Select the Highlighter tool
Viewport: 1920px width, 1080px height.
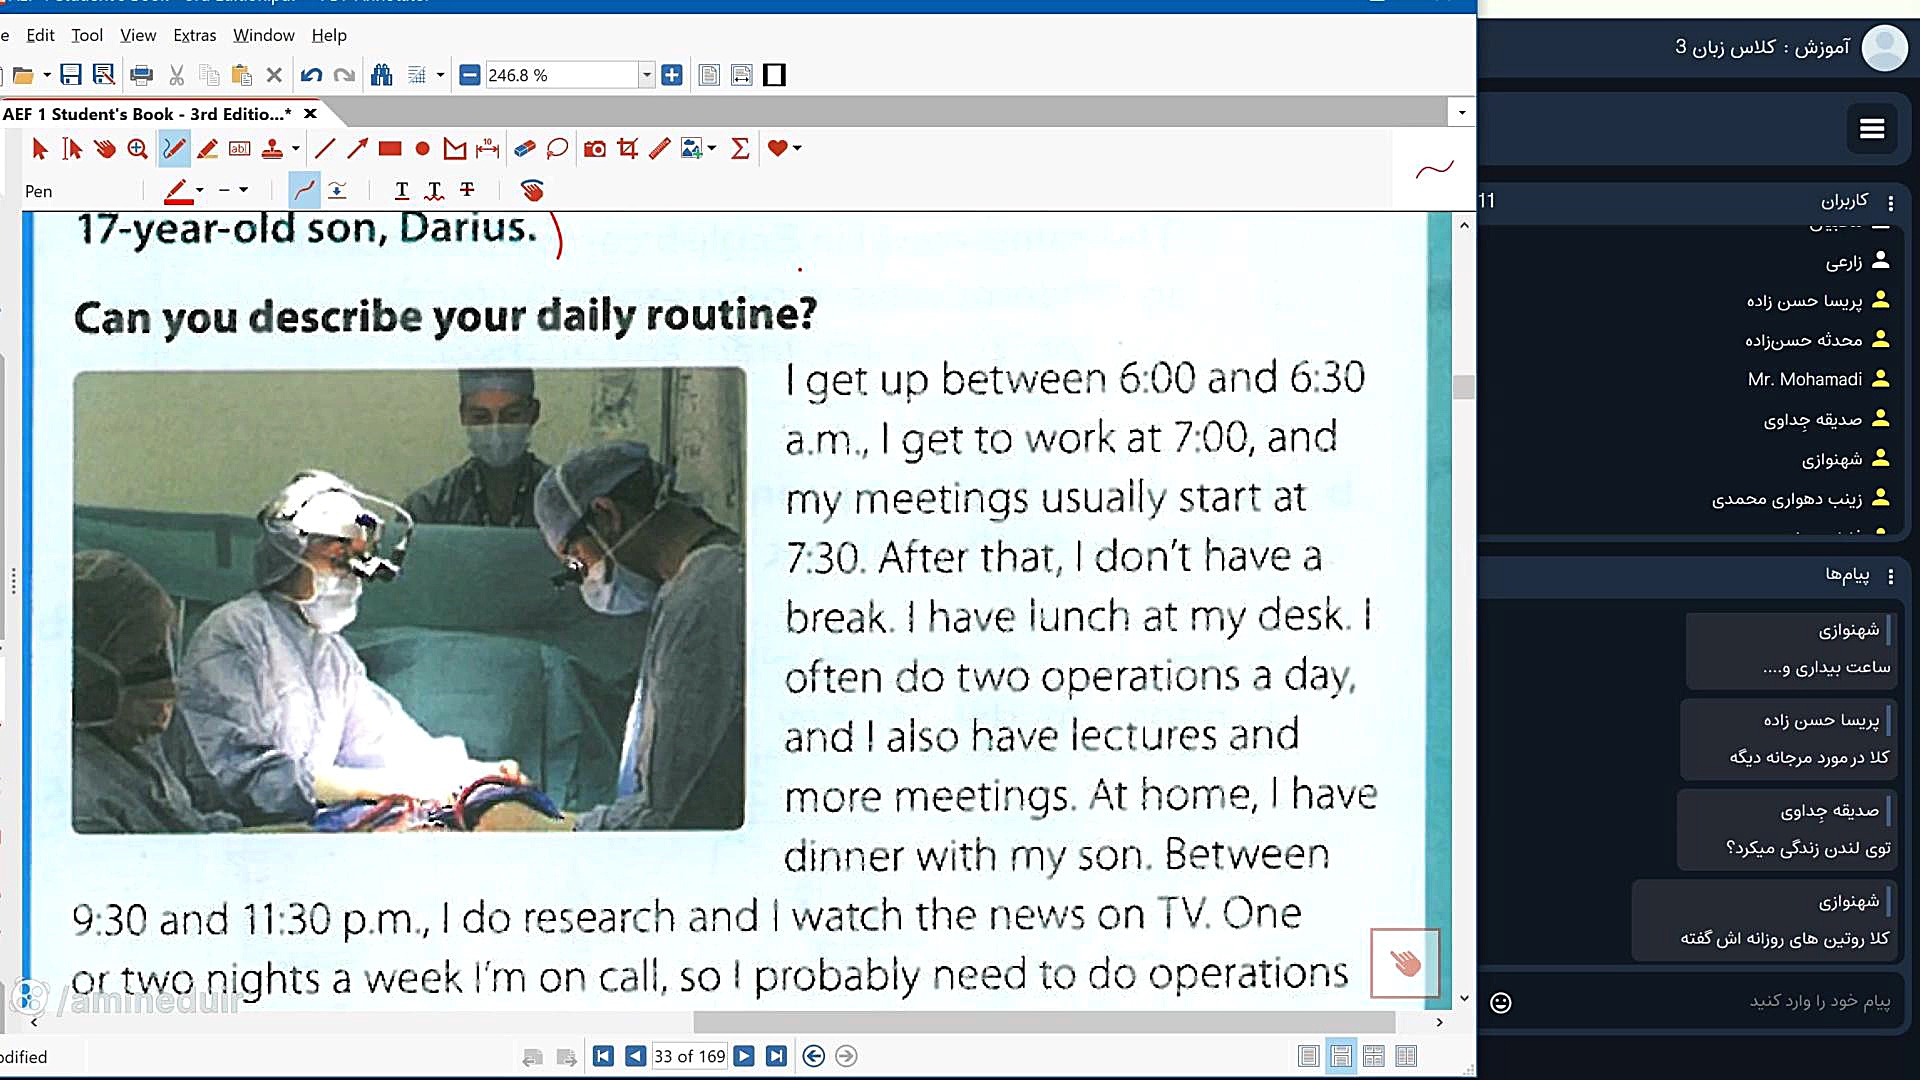tap(207, 149)
